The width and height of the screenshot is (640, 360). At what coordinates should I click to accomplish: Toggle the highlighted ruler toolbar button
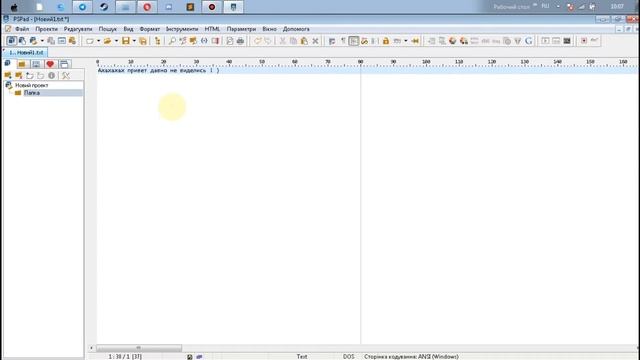pyautogui.click(x=353, y=41)
